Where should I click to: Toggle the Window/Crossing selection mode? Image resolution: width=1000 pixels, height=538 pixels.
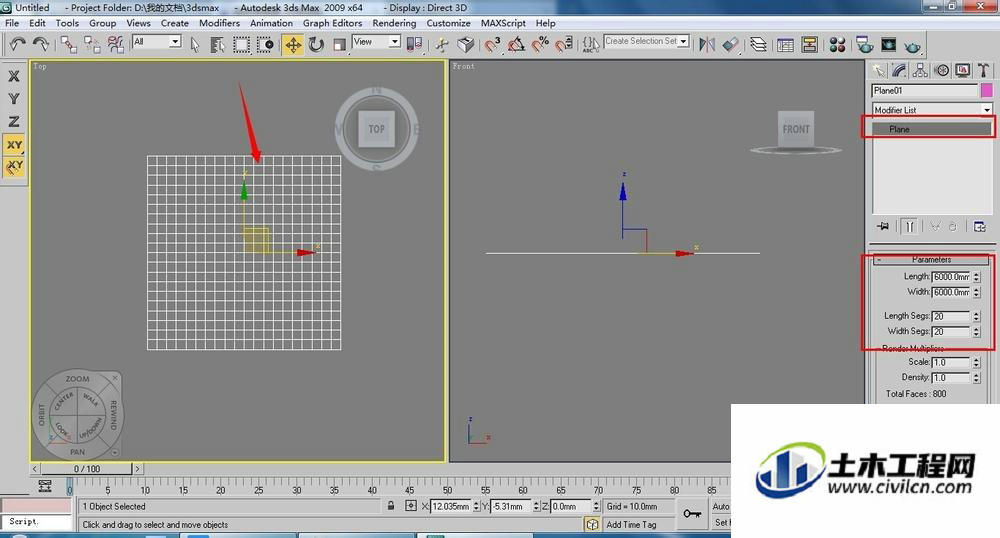pos(265,45)
